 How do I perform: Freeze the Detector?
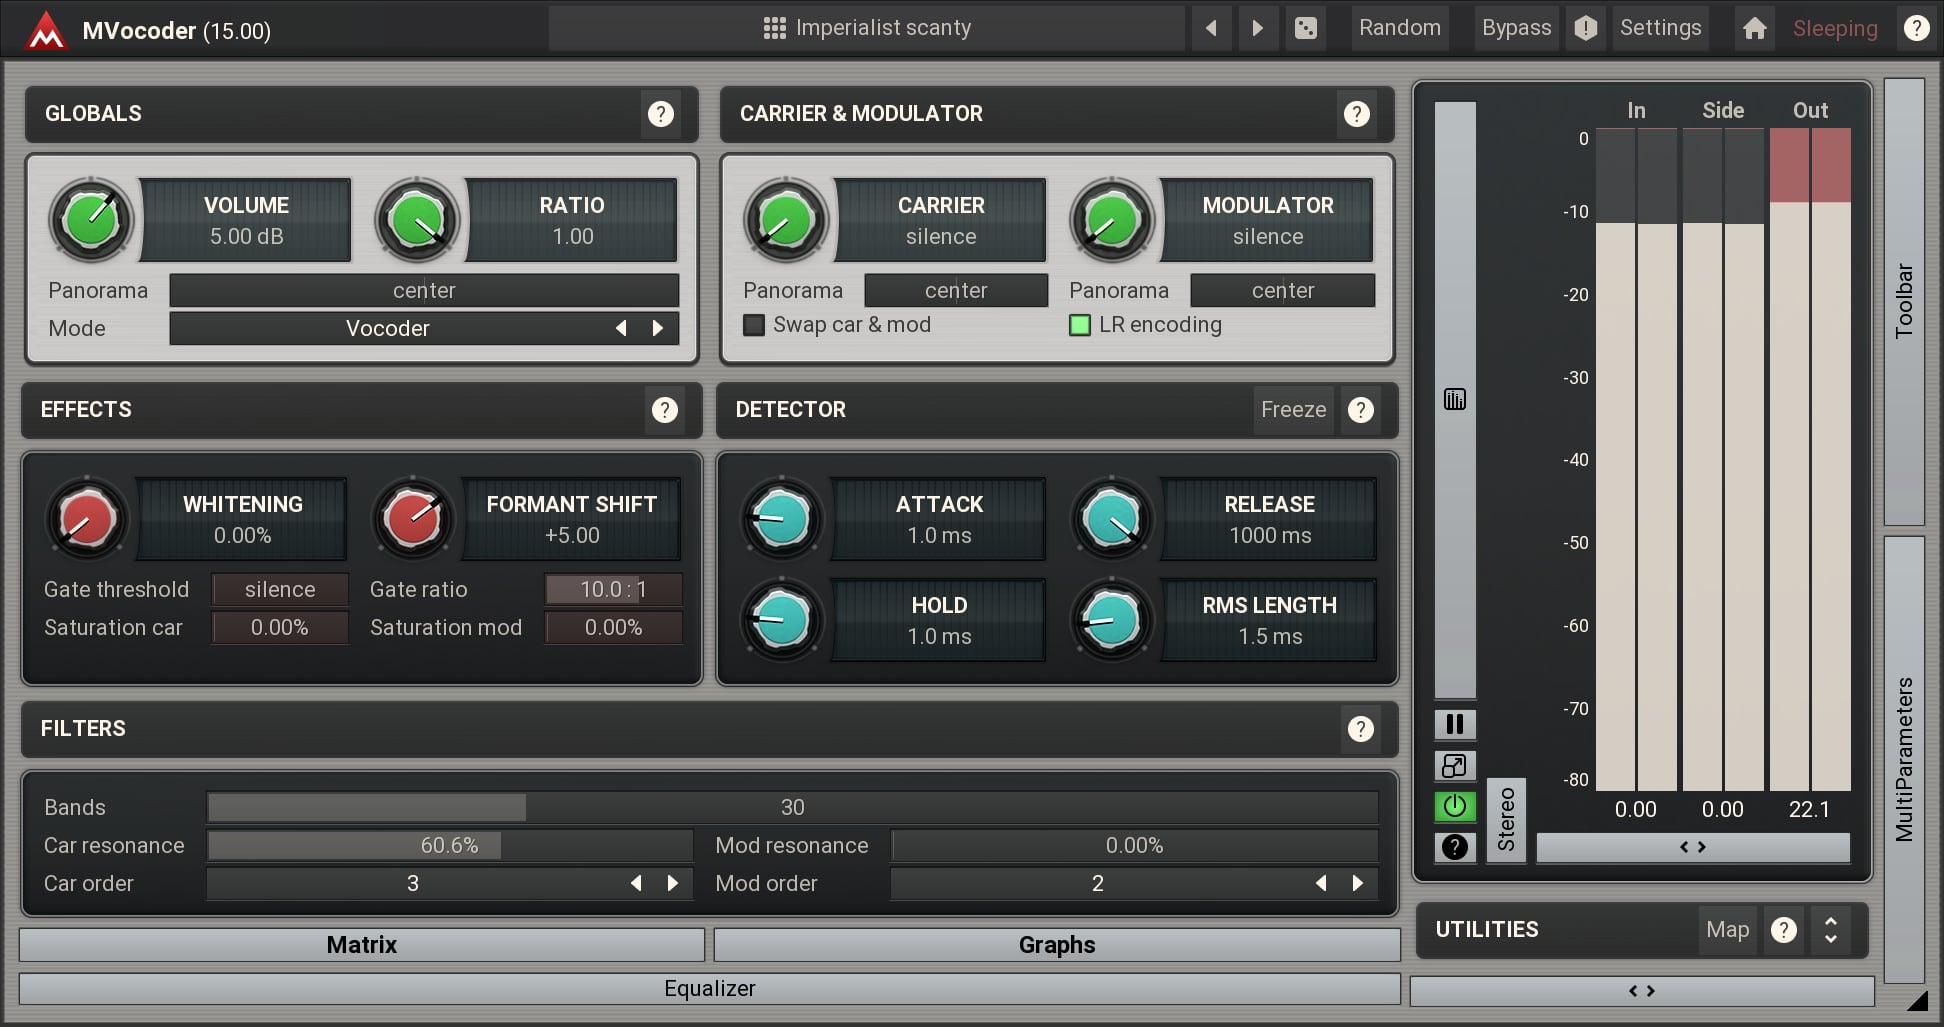pyautogui.click(x=1293, y=410)
